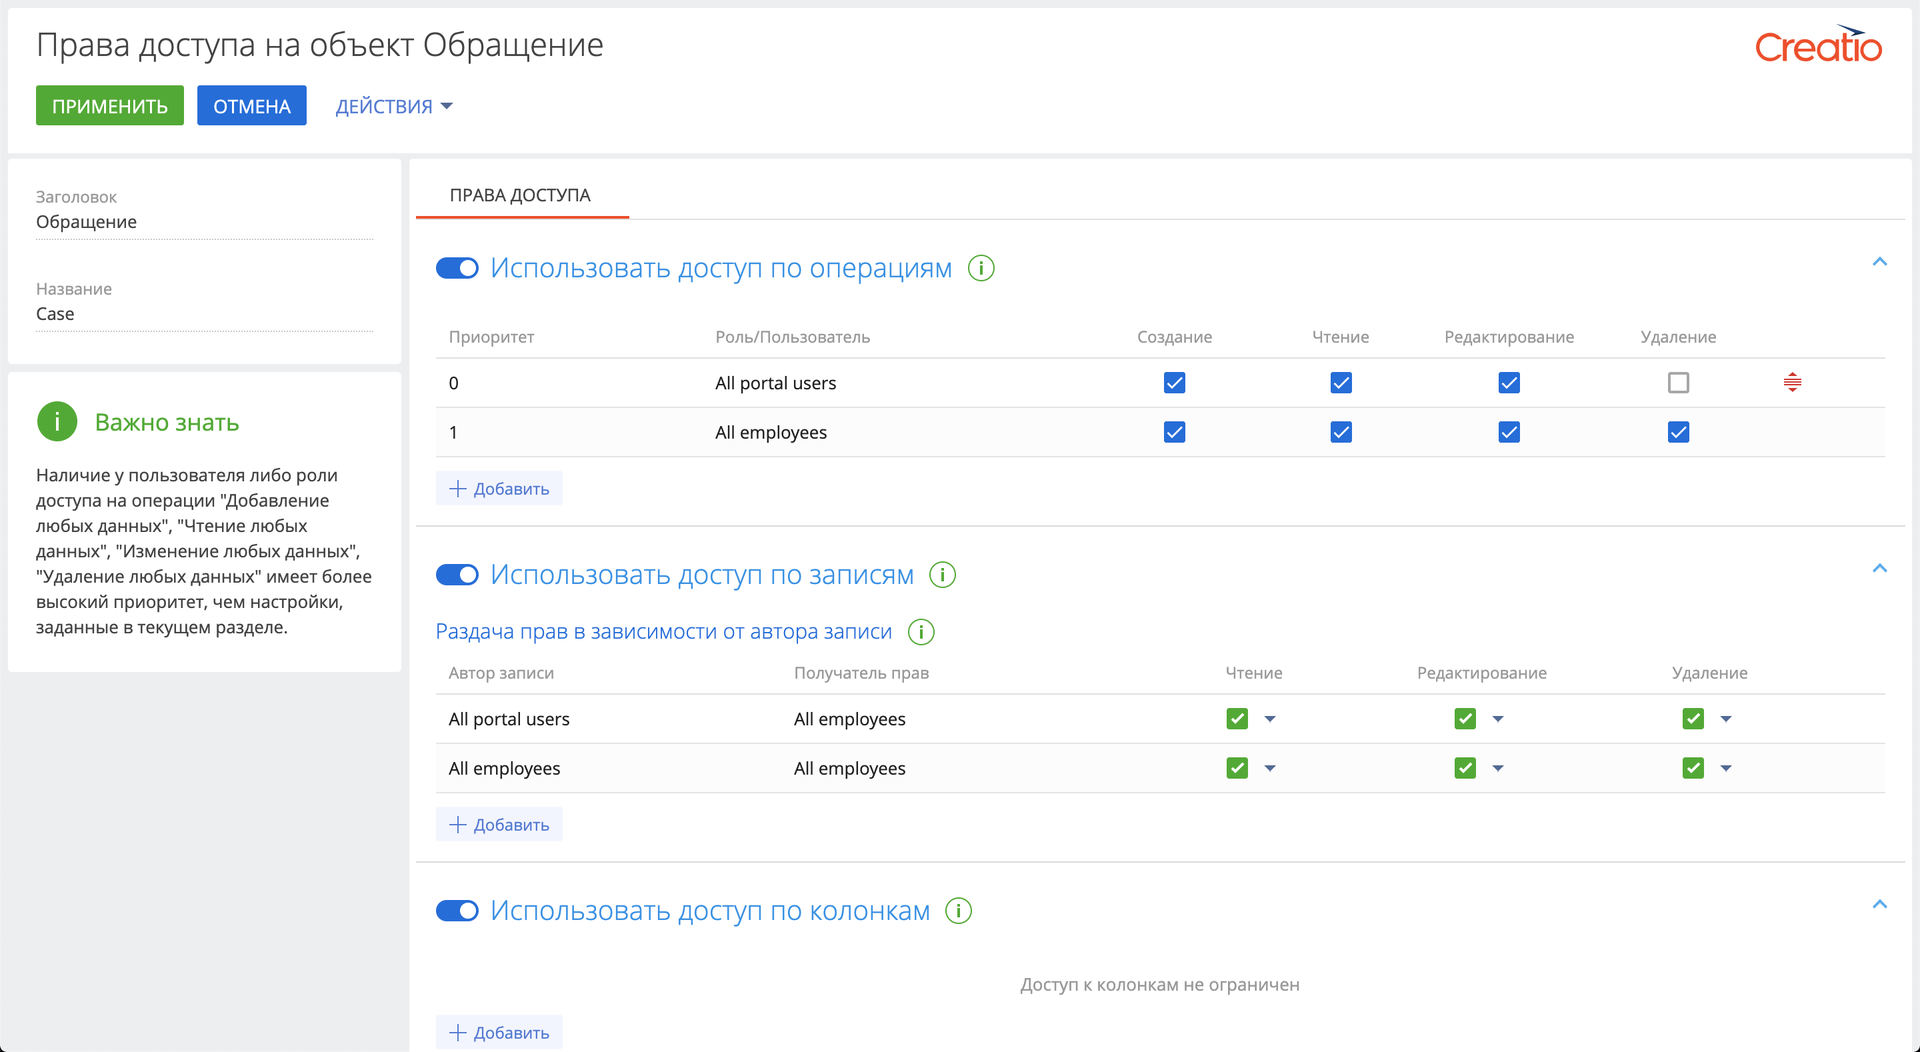Click the Creatio logo
The image size is (1920, 1052).
[x=1818, y=45]
